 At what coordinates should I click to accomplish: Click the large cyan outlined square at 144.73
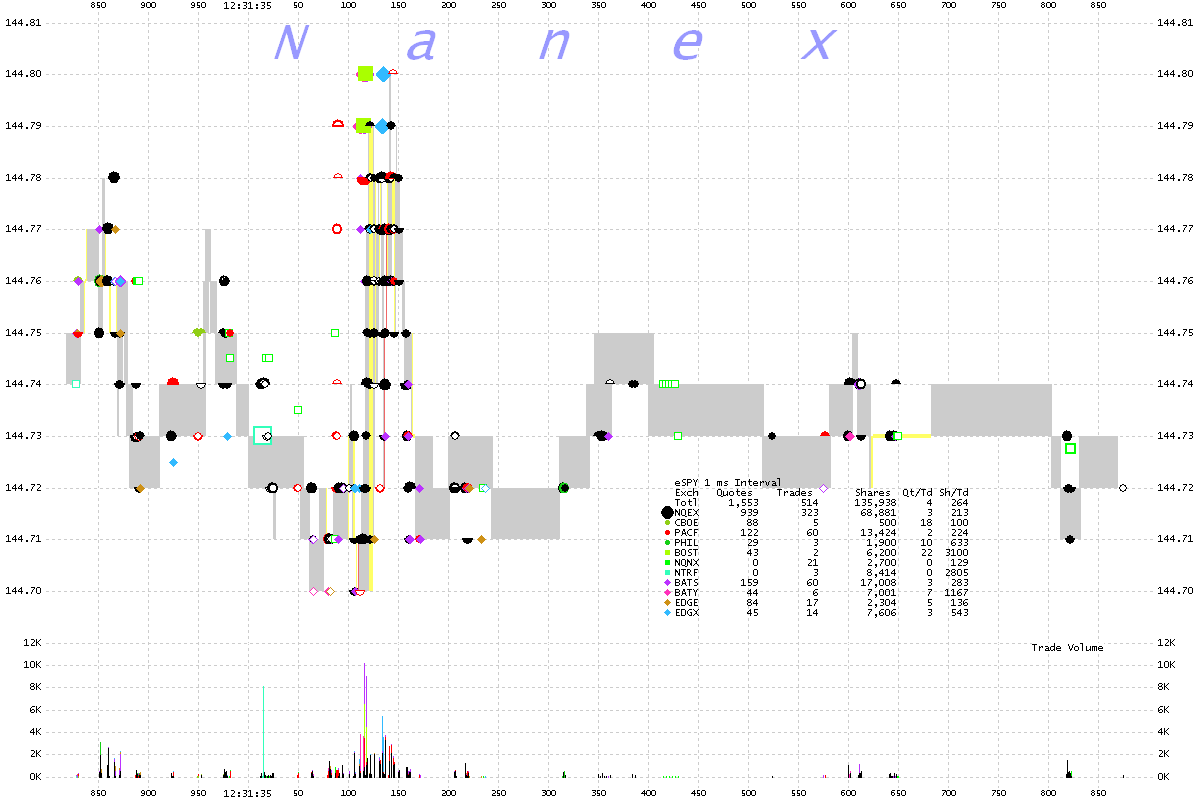262,435
